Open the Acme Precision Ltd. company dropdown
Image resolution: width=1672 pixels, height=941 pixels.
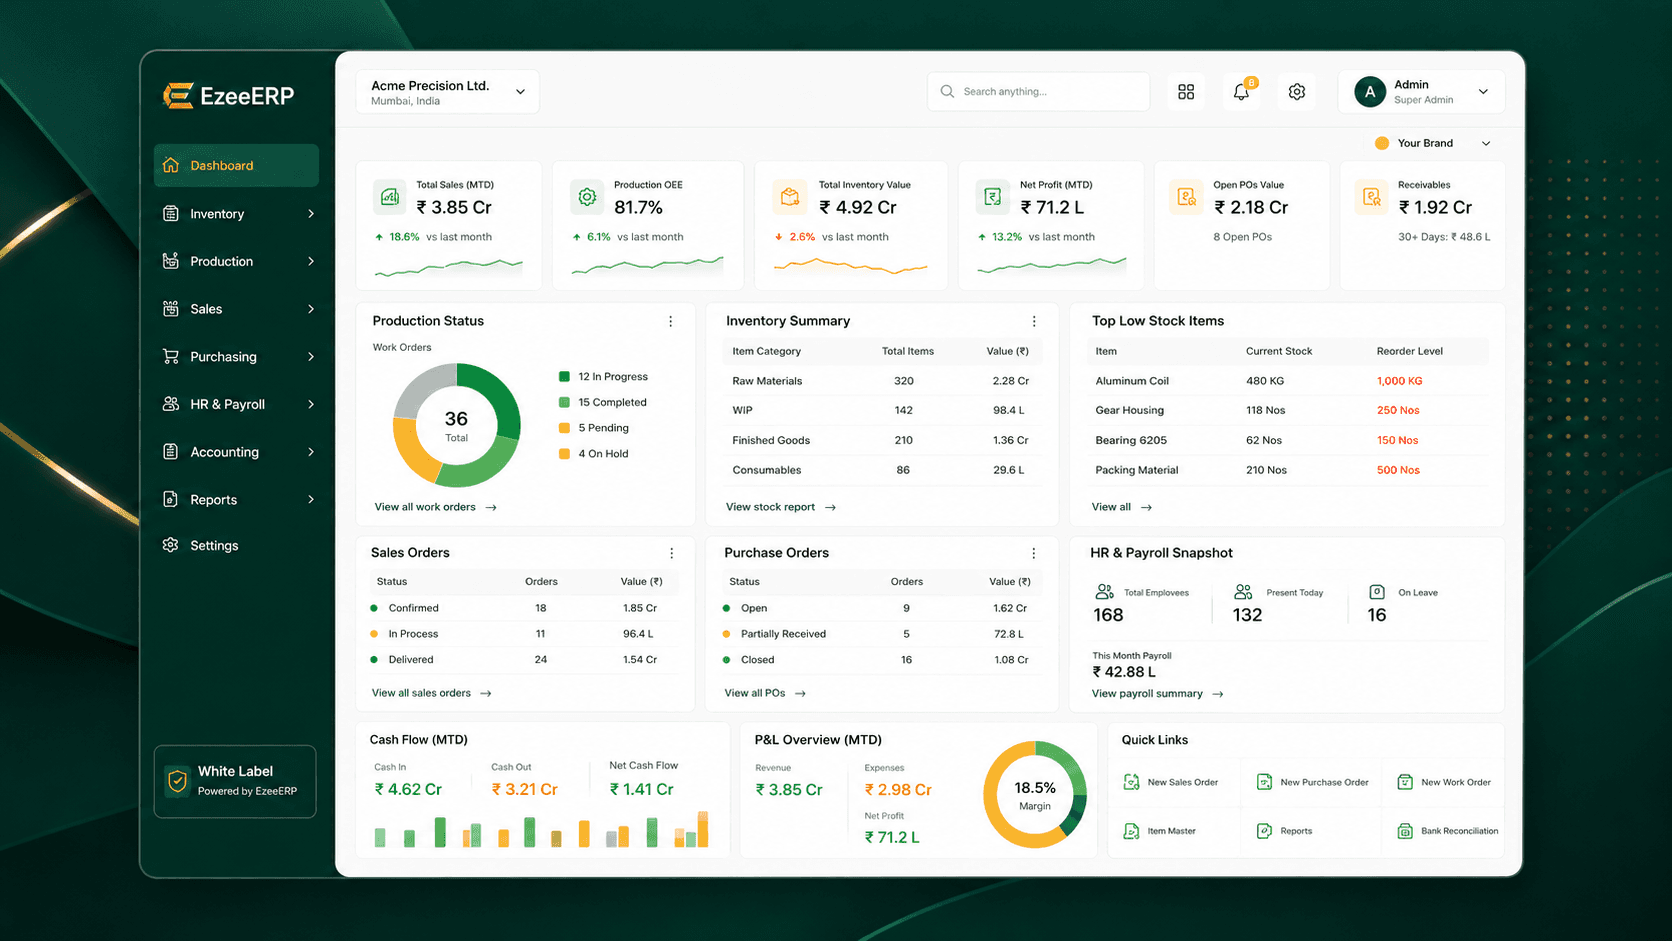447,92
